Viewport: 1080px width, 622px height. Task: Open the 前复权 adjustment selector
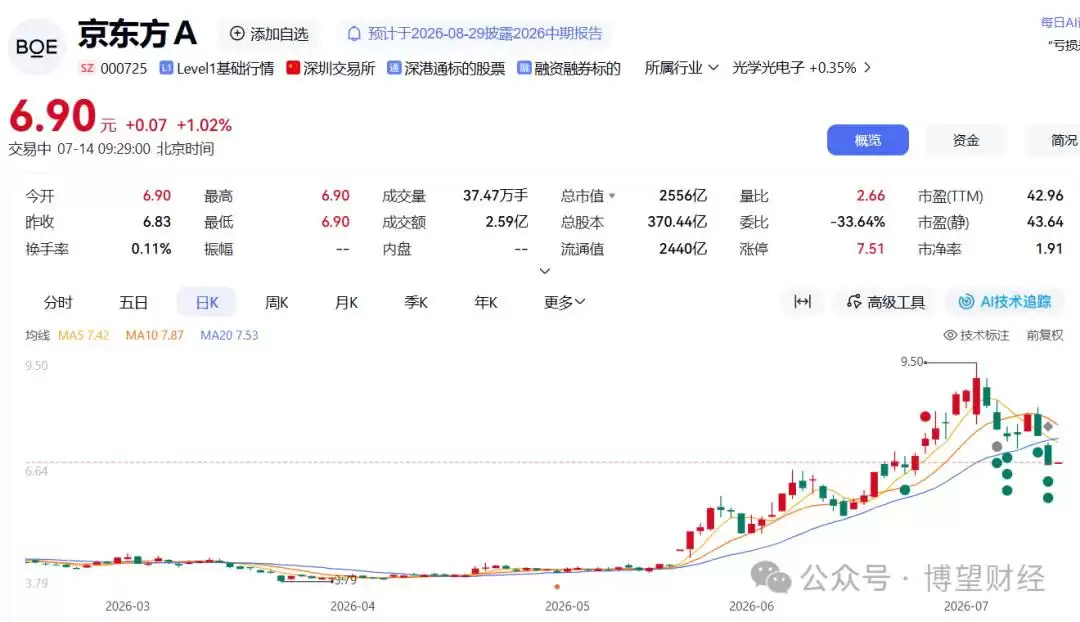pos(1045,335)
